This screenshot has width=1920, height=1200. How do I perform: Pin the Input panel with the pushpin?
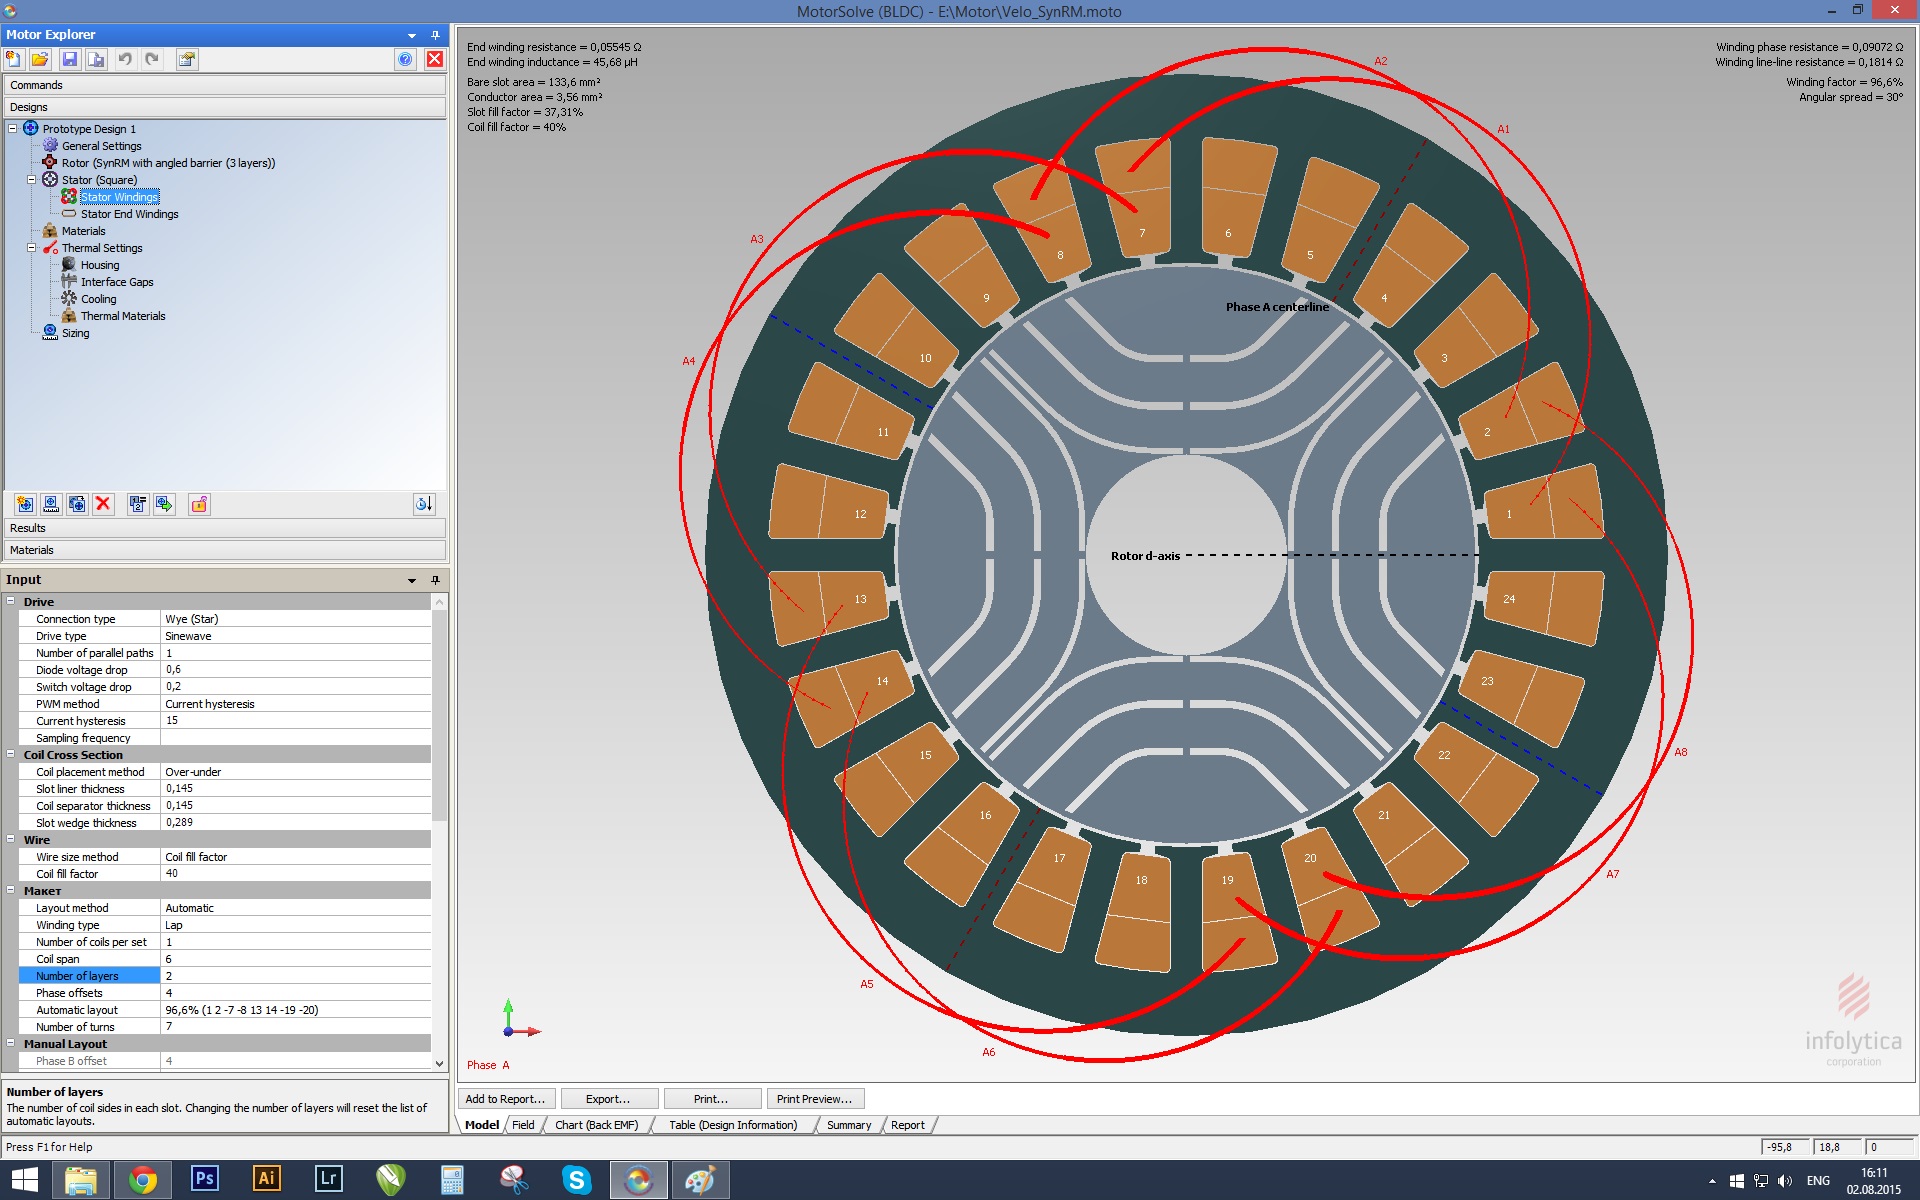coord(435,580)
